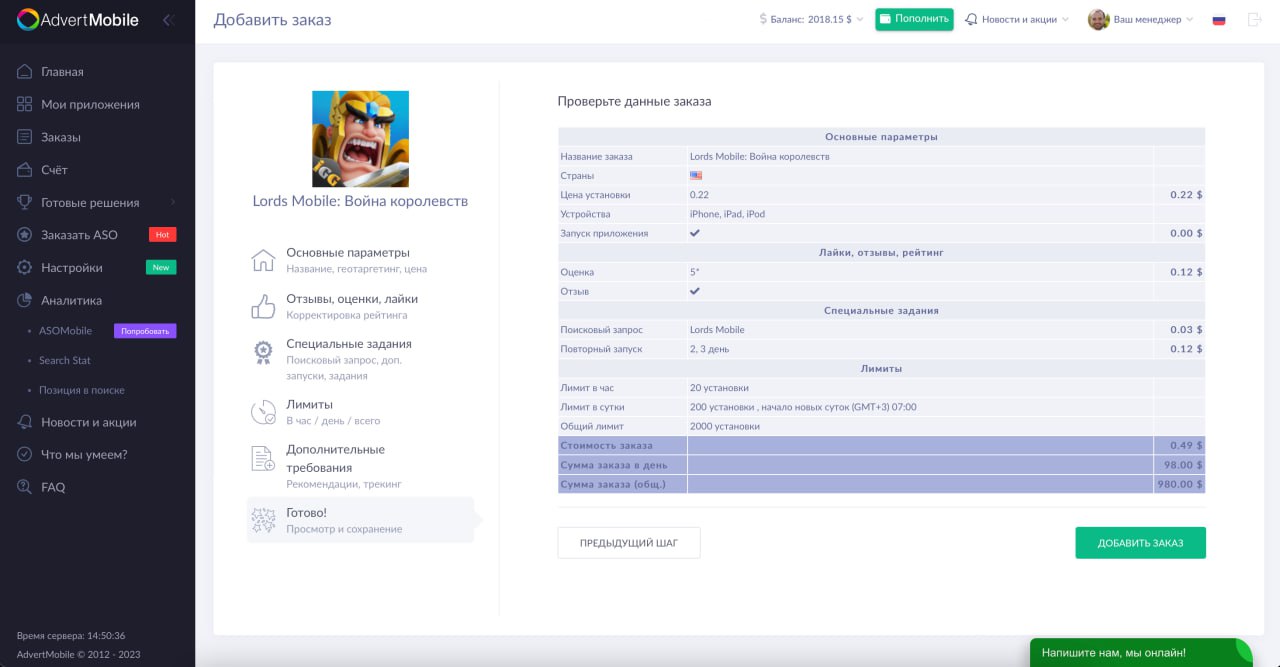Screen dimensions: 1280x667
Task: Click the Lords Mobile app thumbnail
Action: coord(360,139)
